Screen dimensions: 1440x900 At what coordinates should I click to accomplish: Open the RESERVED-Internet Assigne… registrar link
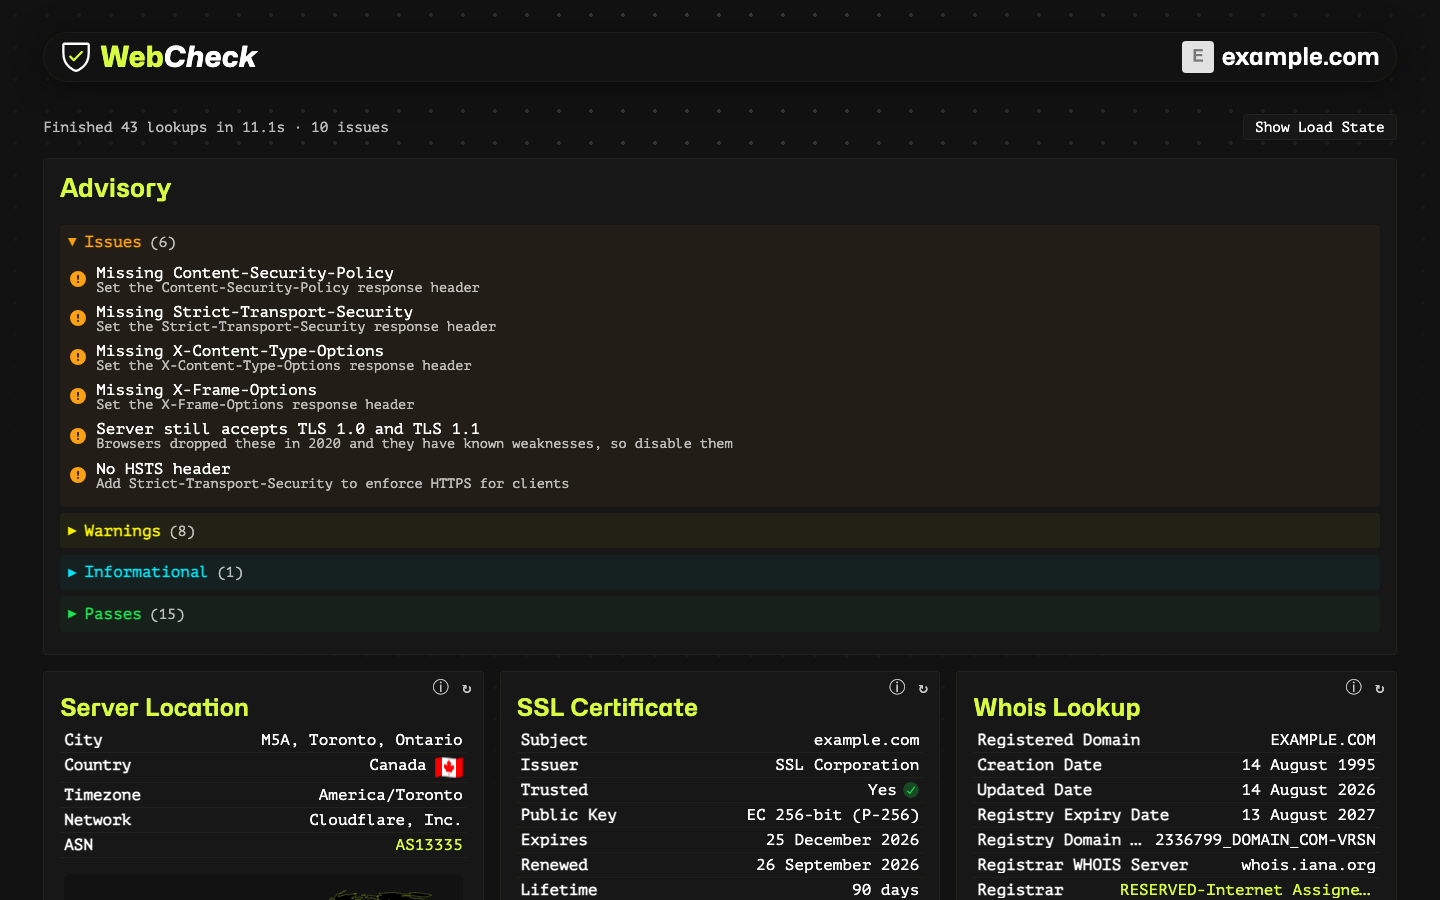(x=1245, y=890)
